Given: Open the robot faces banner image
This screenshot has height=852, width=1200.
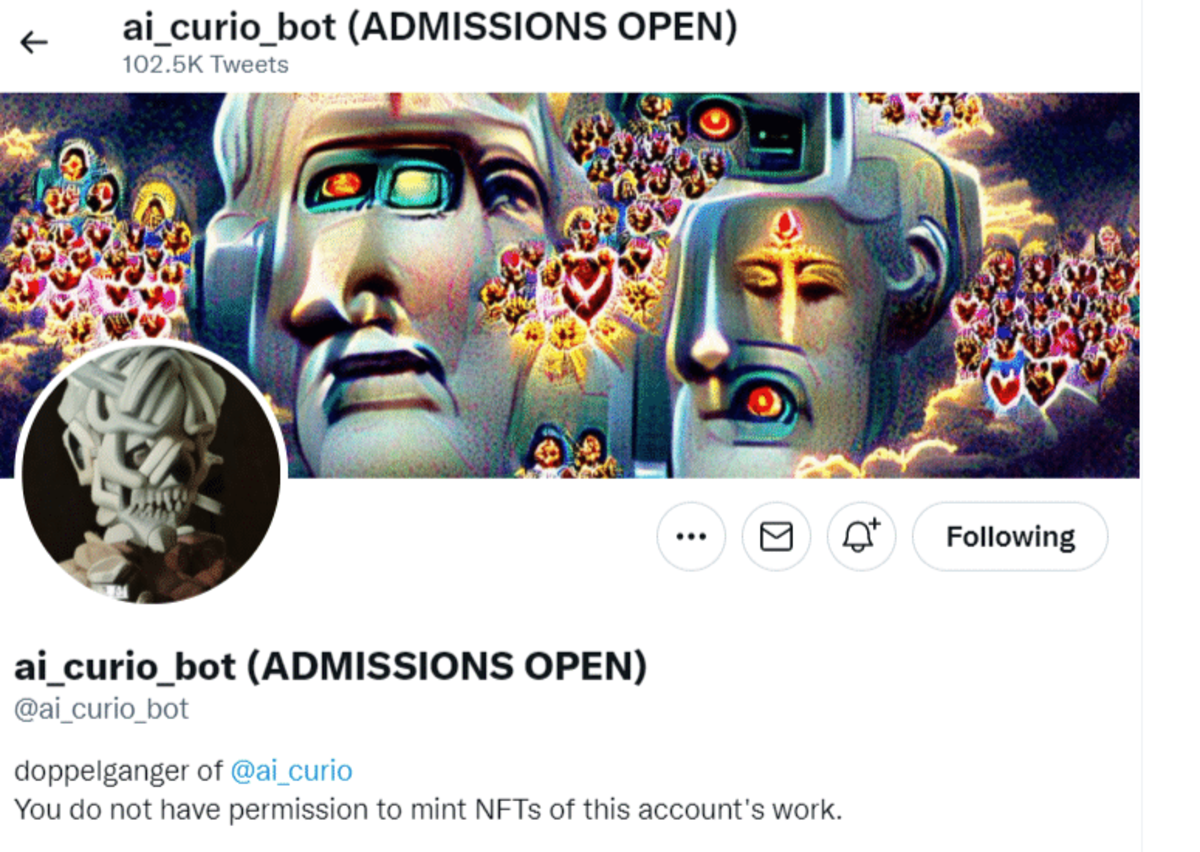Looking at the screenshot, I should (x=570, y=285).
